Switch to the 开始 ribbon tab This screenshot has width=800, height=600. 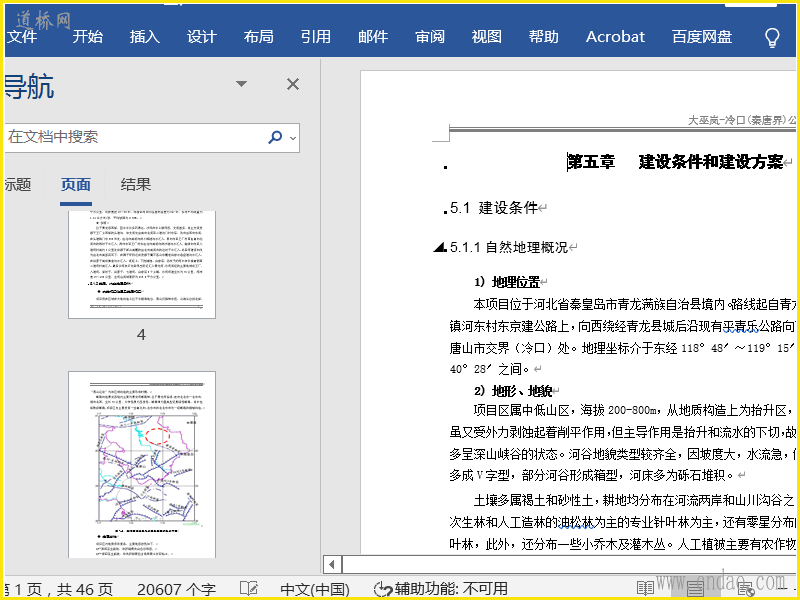click(x=87, y=37)
